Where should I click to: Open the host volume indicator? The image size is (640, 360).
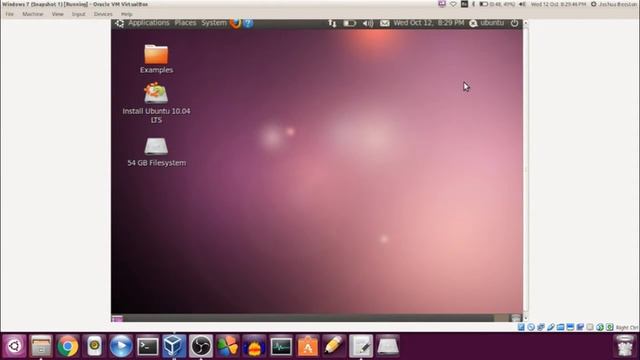(x=522, y=4)
